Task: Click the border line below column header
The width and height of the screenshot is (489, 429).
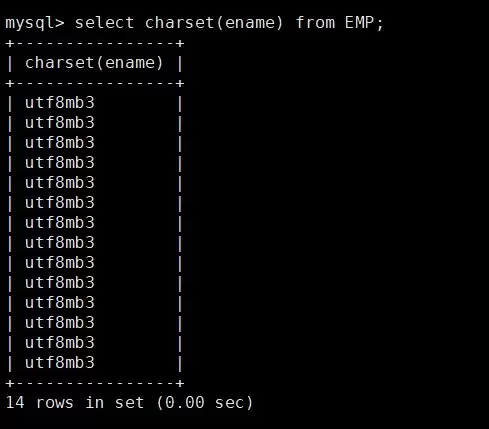Action: (95, 83)
